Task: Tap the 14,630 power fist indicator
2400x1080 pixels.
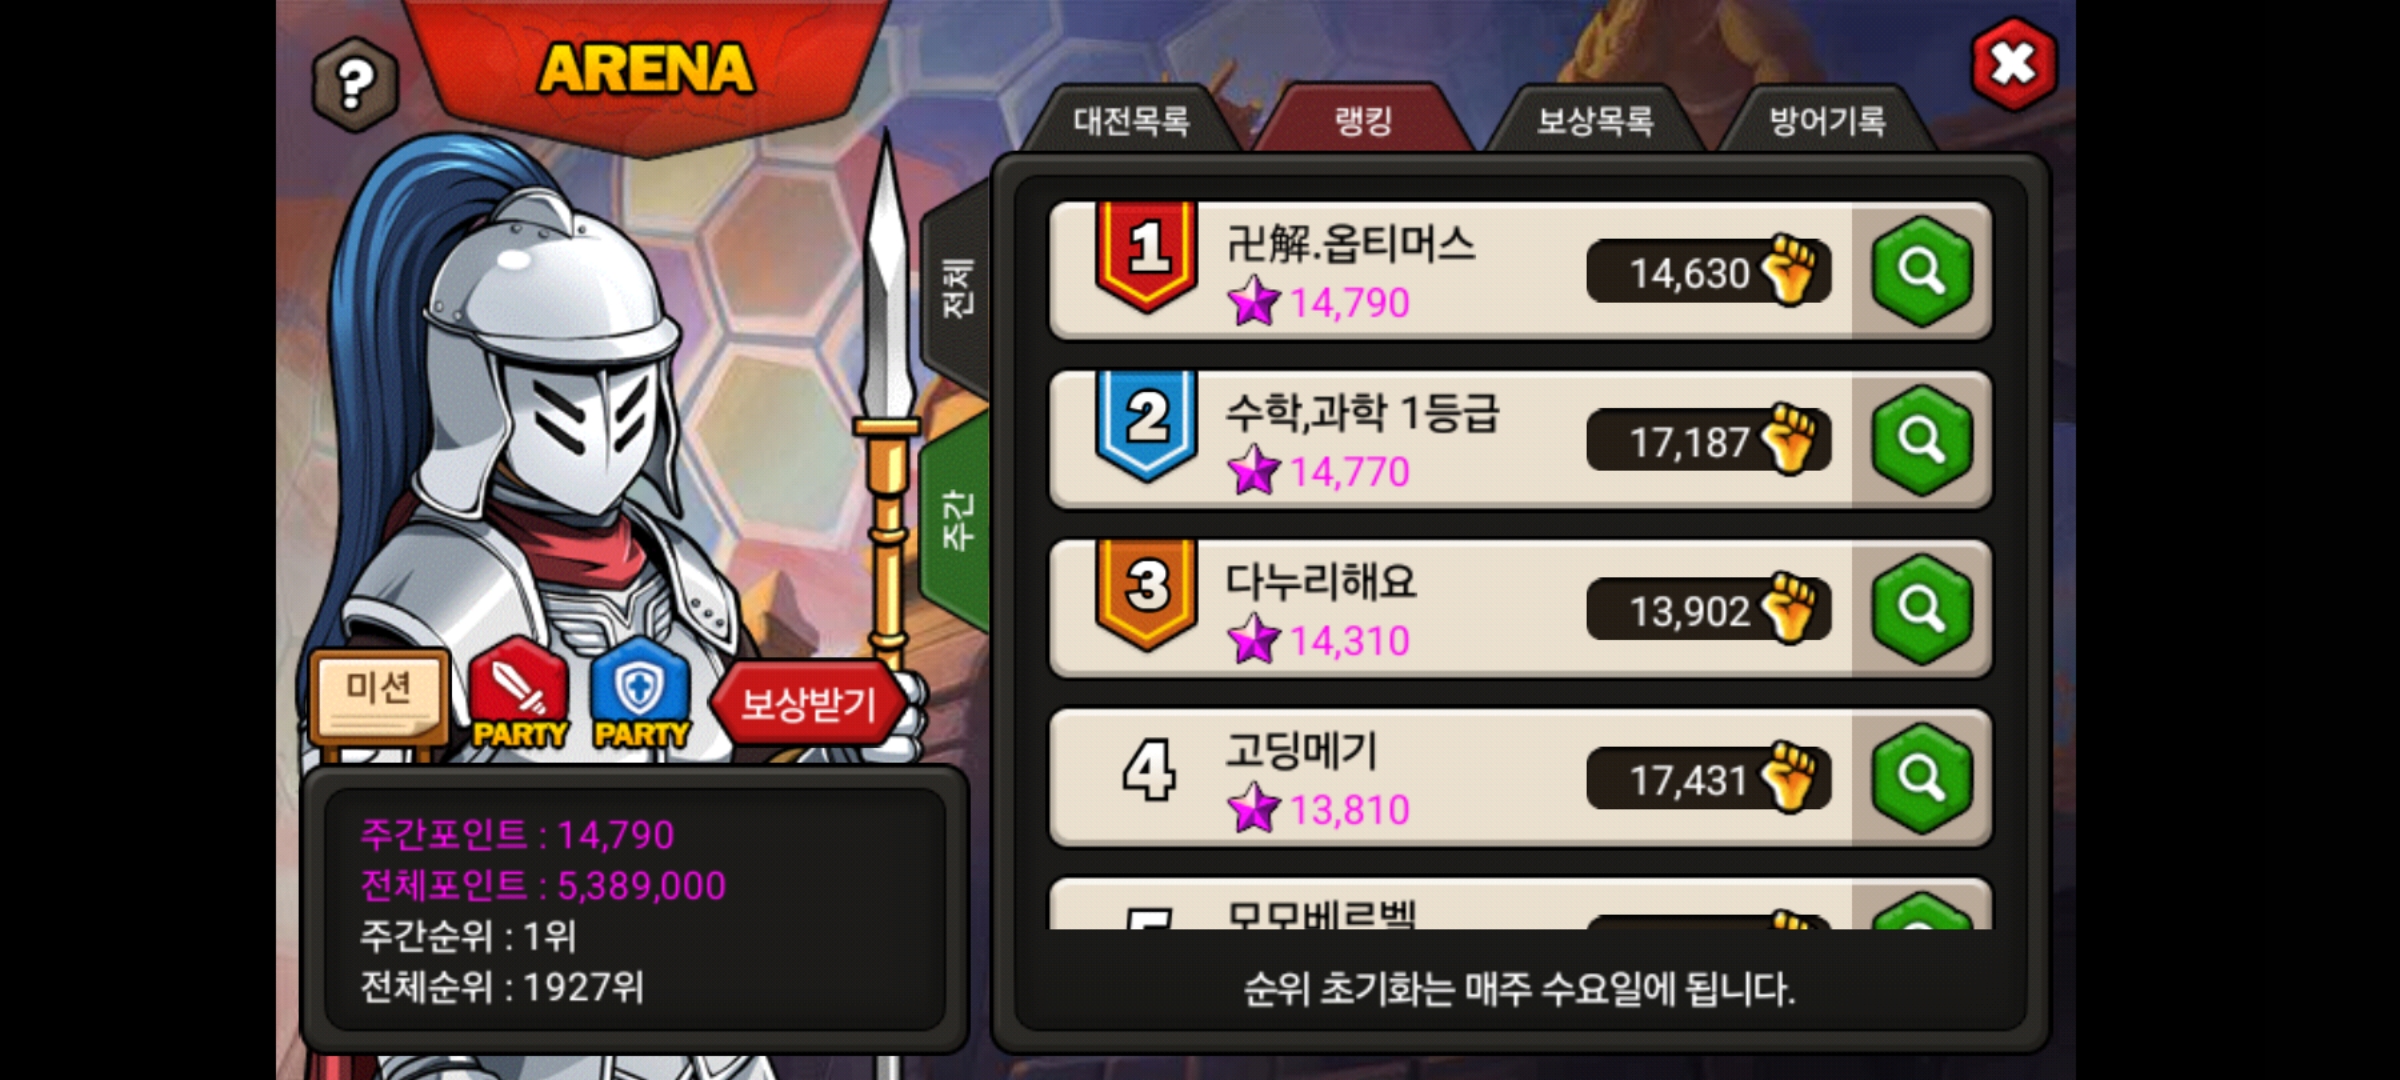Action: point(1708,271)
